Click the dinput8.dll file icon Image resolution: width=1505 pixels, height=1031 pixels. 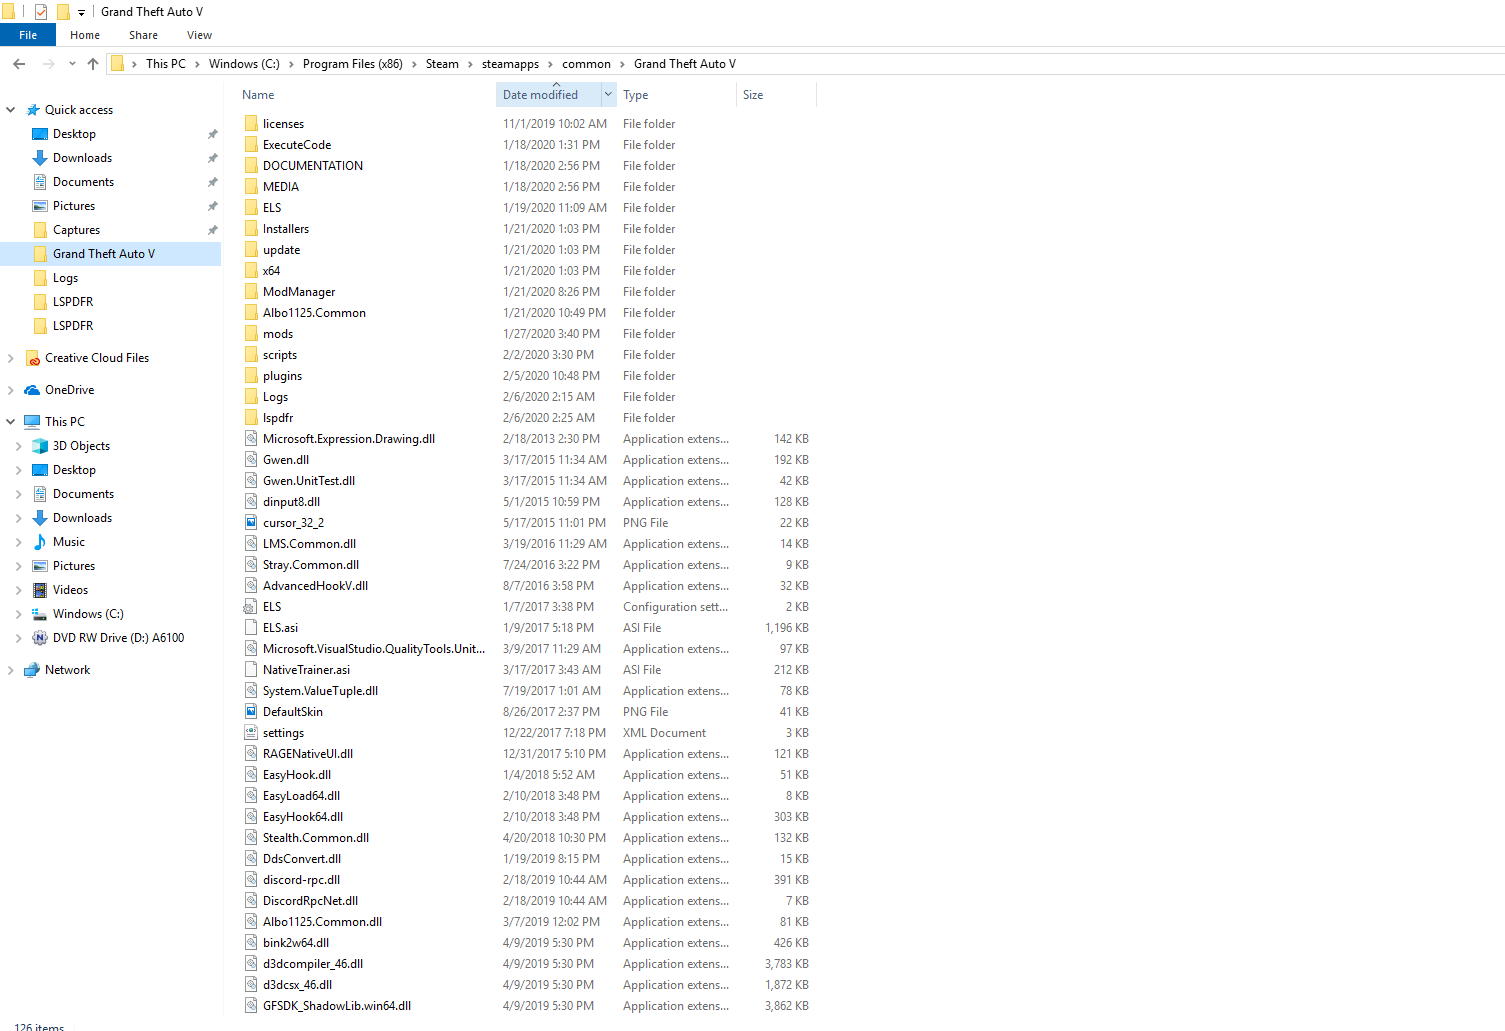[251, 502]
